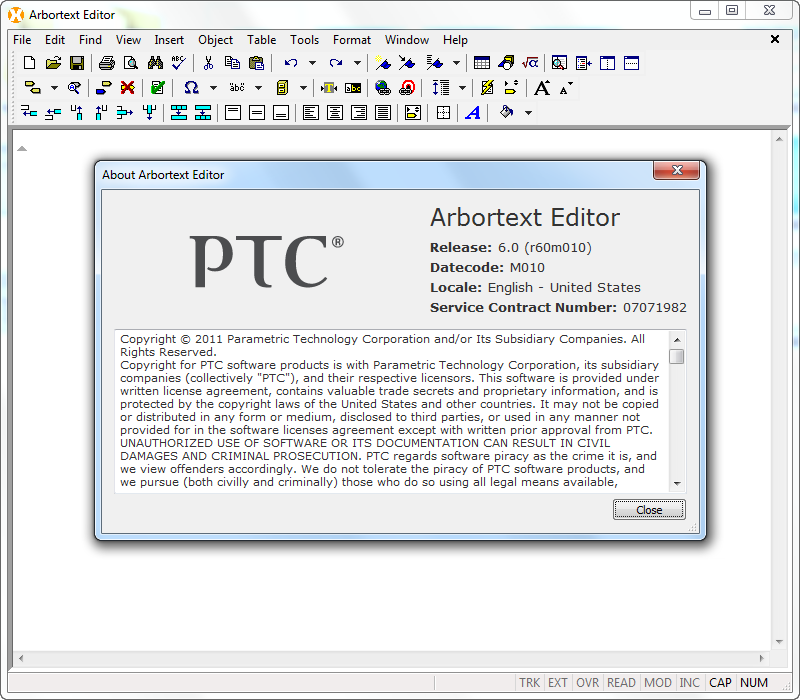
Task: Click the cell borders dotted grid icon
Action: tap(443, 112)
